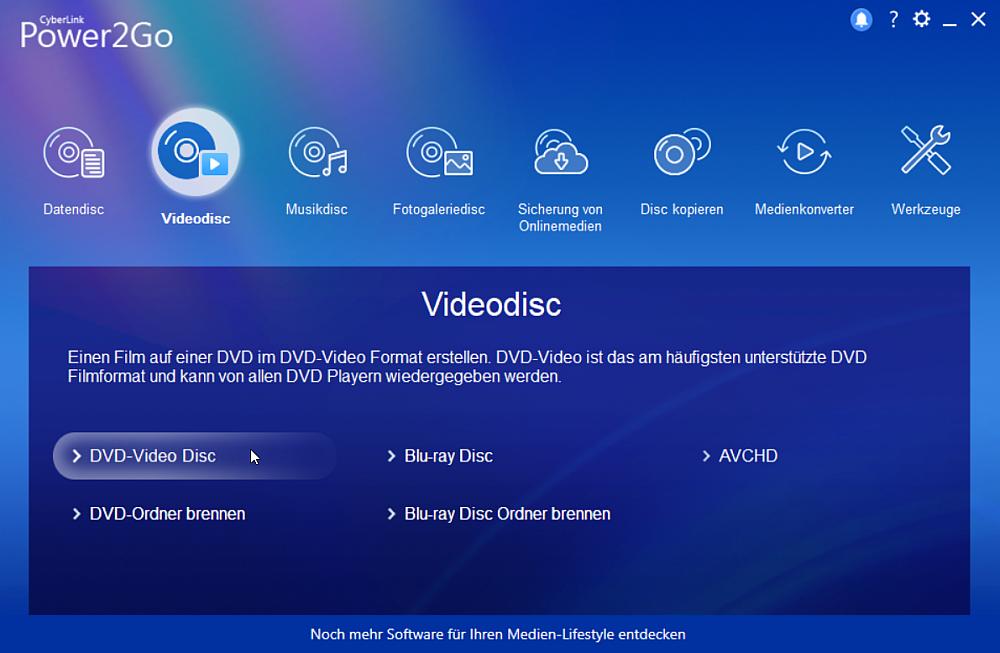Select the highlighted Videodisc icon
Image resolution: width=1000 pixels, height=653 pixels.
point(195,152)
